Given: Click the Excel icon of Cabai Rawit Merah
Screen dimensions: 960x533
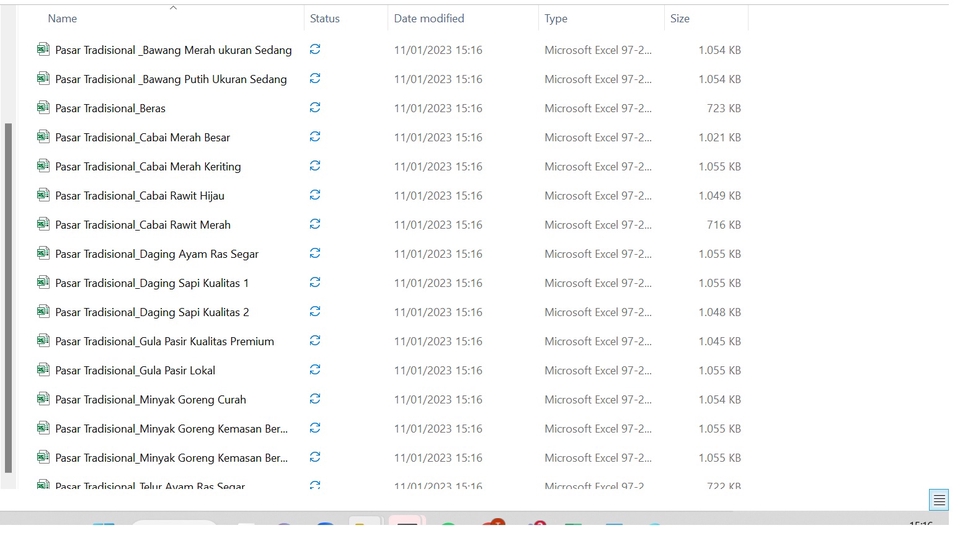Looking at the screenshot, I should [43, 224].
